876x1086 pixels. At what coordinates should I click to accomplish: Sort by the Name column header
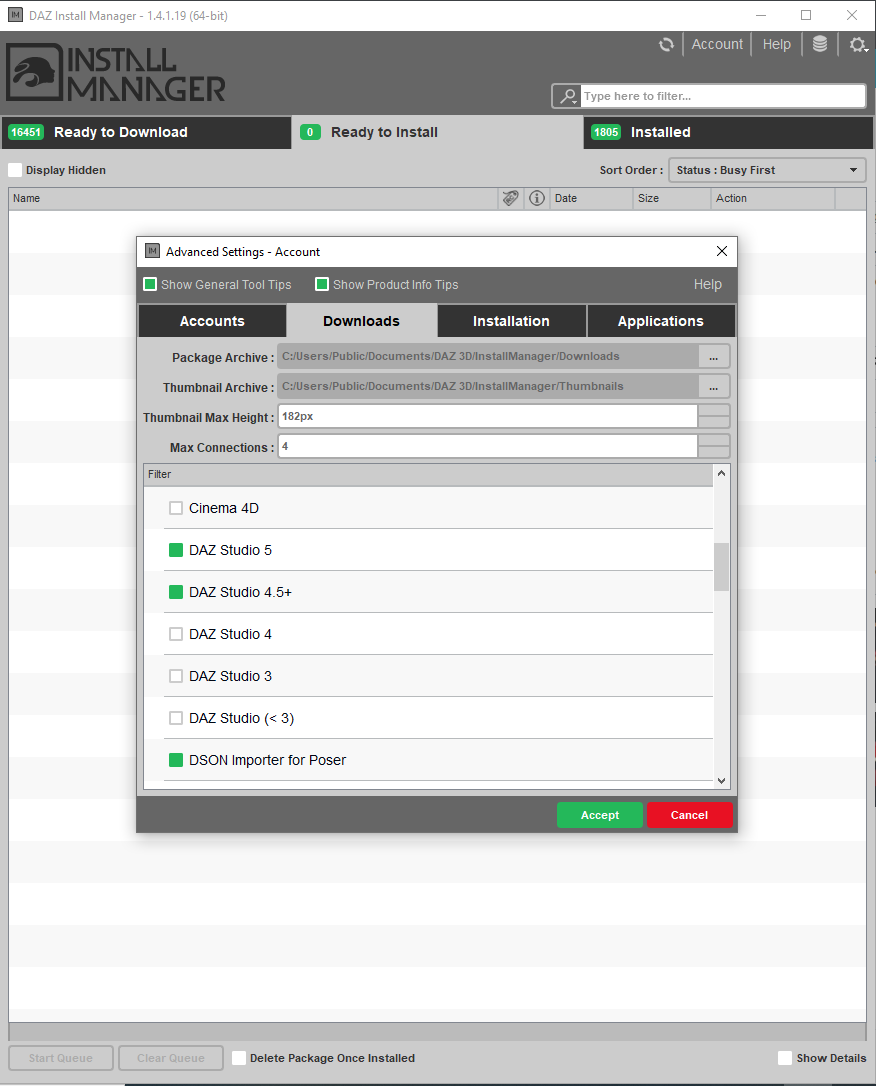[253, 198]
